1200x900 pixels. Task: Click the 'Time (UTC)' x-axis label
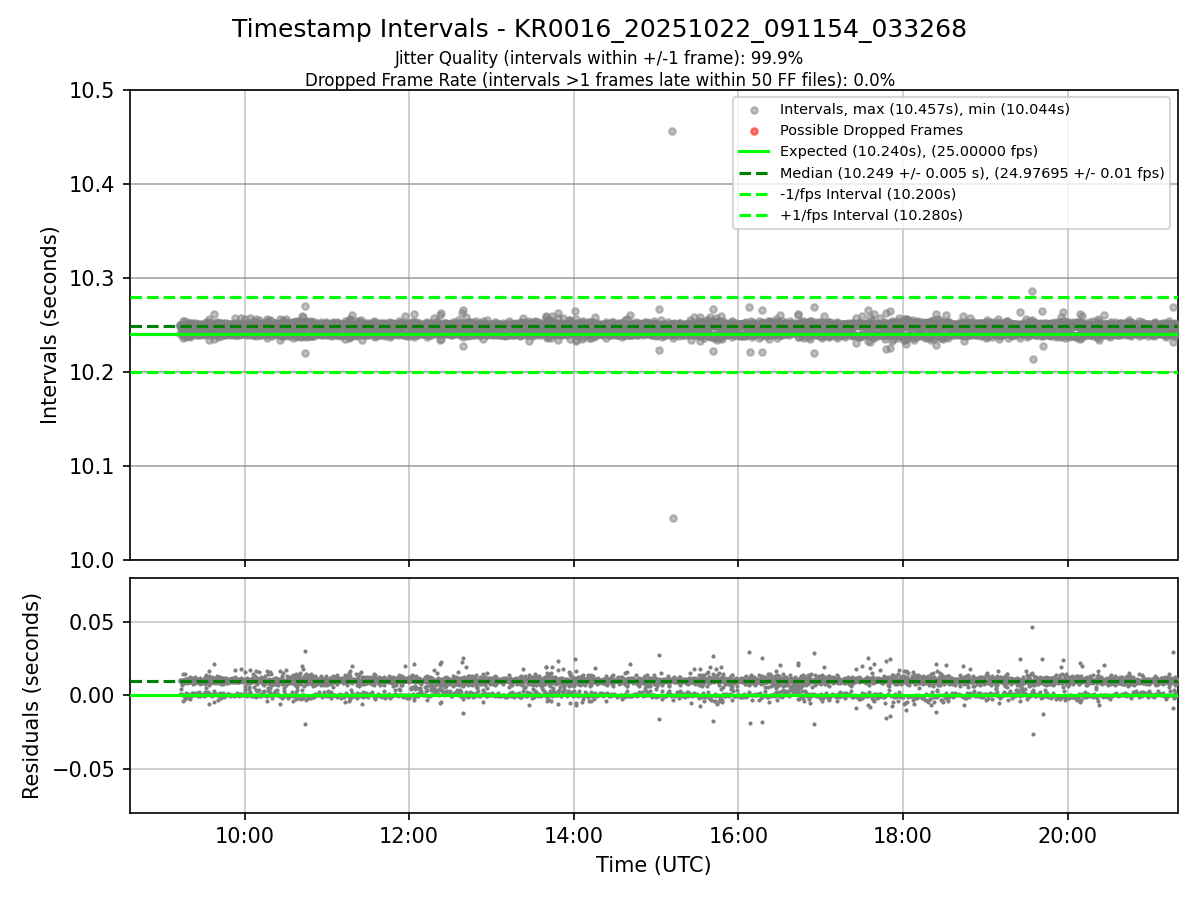[653, 865]
